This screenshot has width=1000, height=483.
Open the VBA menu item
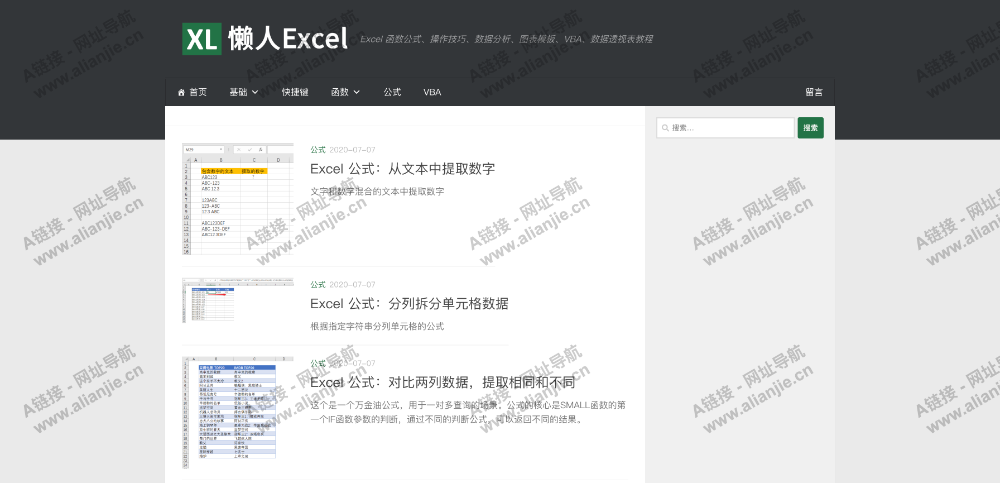click(432, 93)
